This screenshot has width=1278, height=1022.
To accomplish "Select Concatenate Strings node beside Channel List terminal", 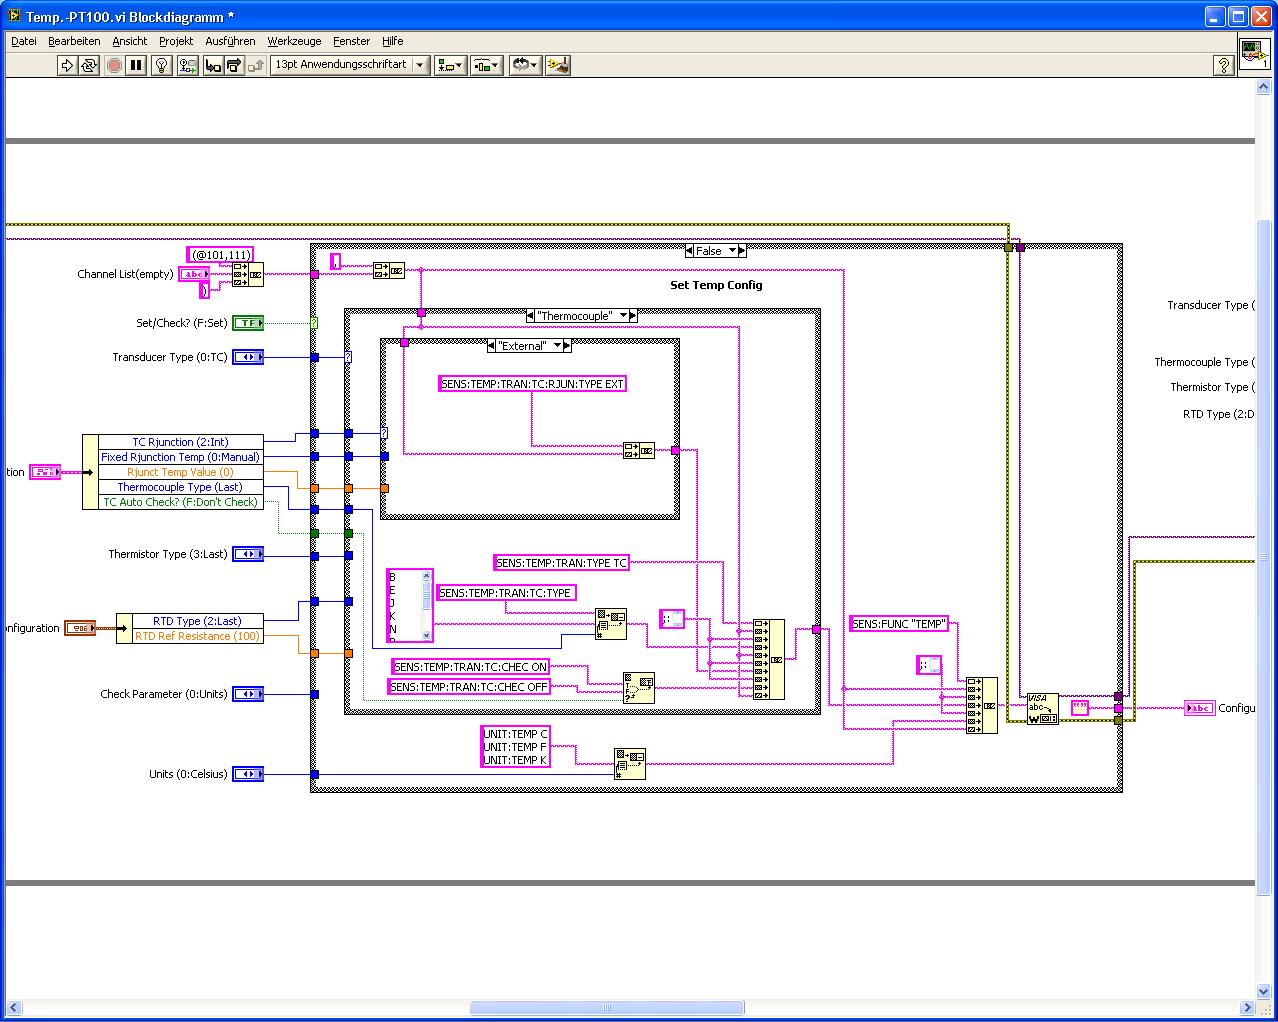I will click(x=248, y=275).
